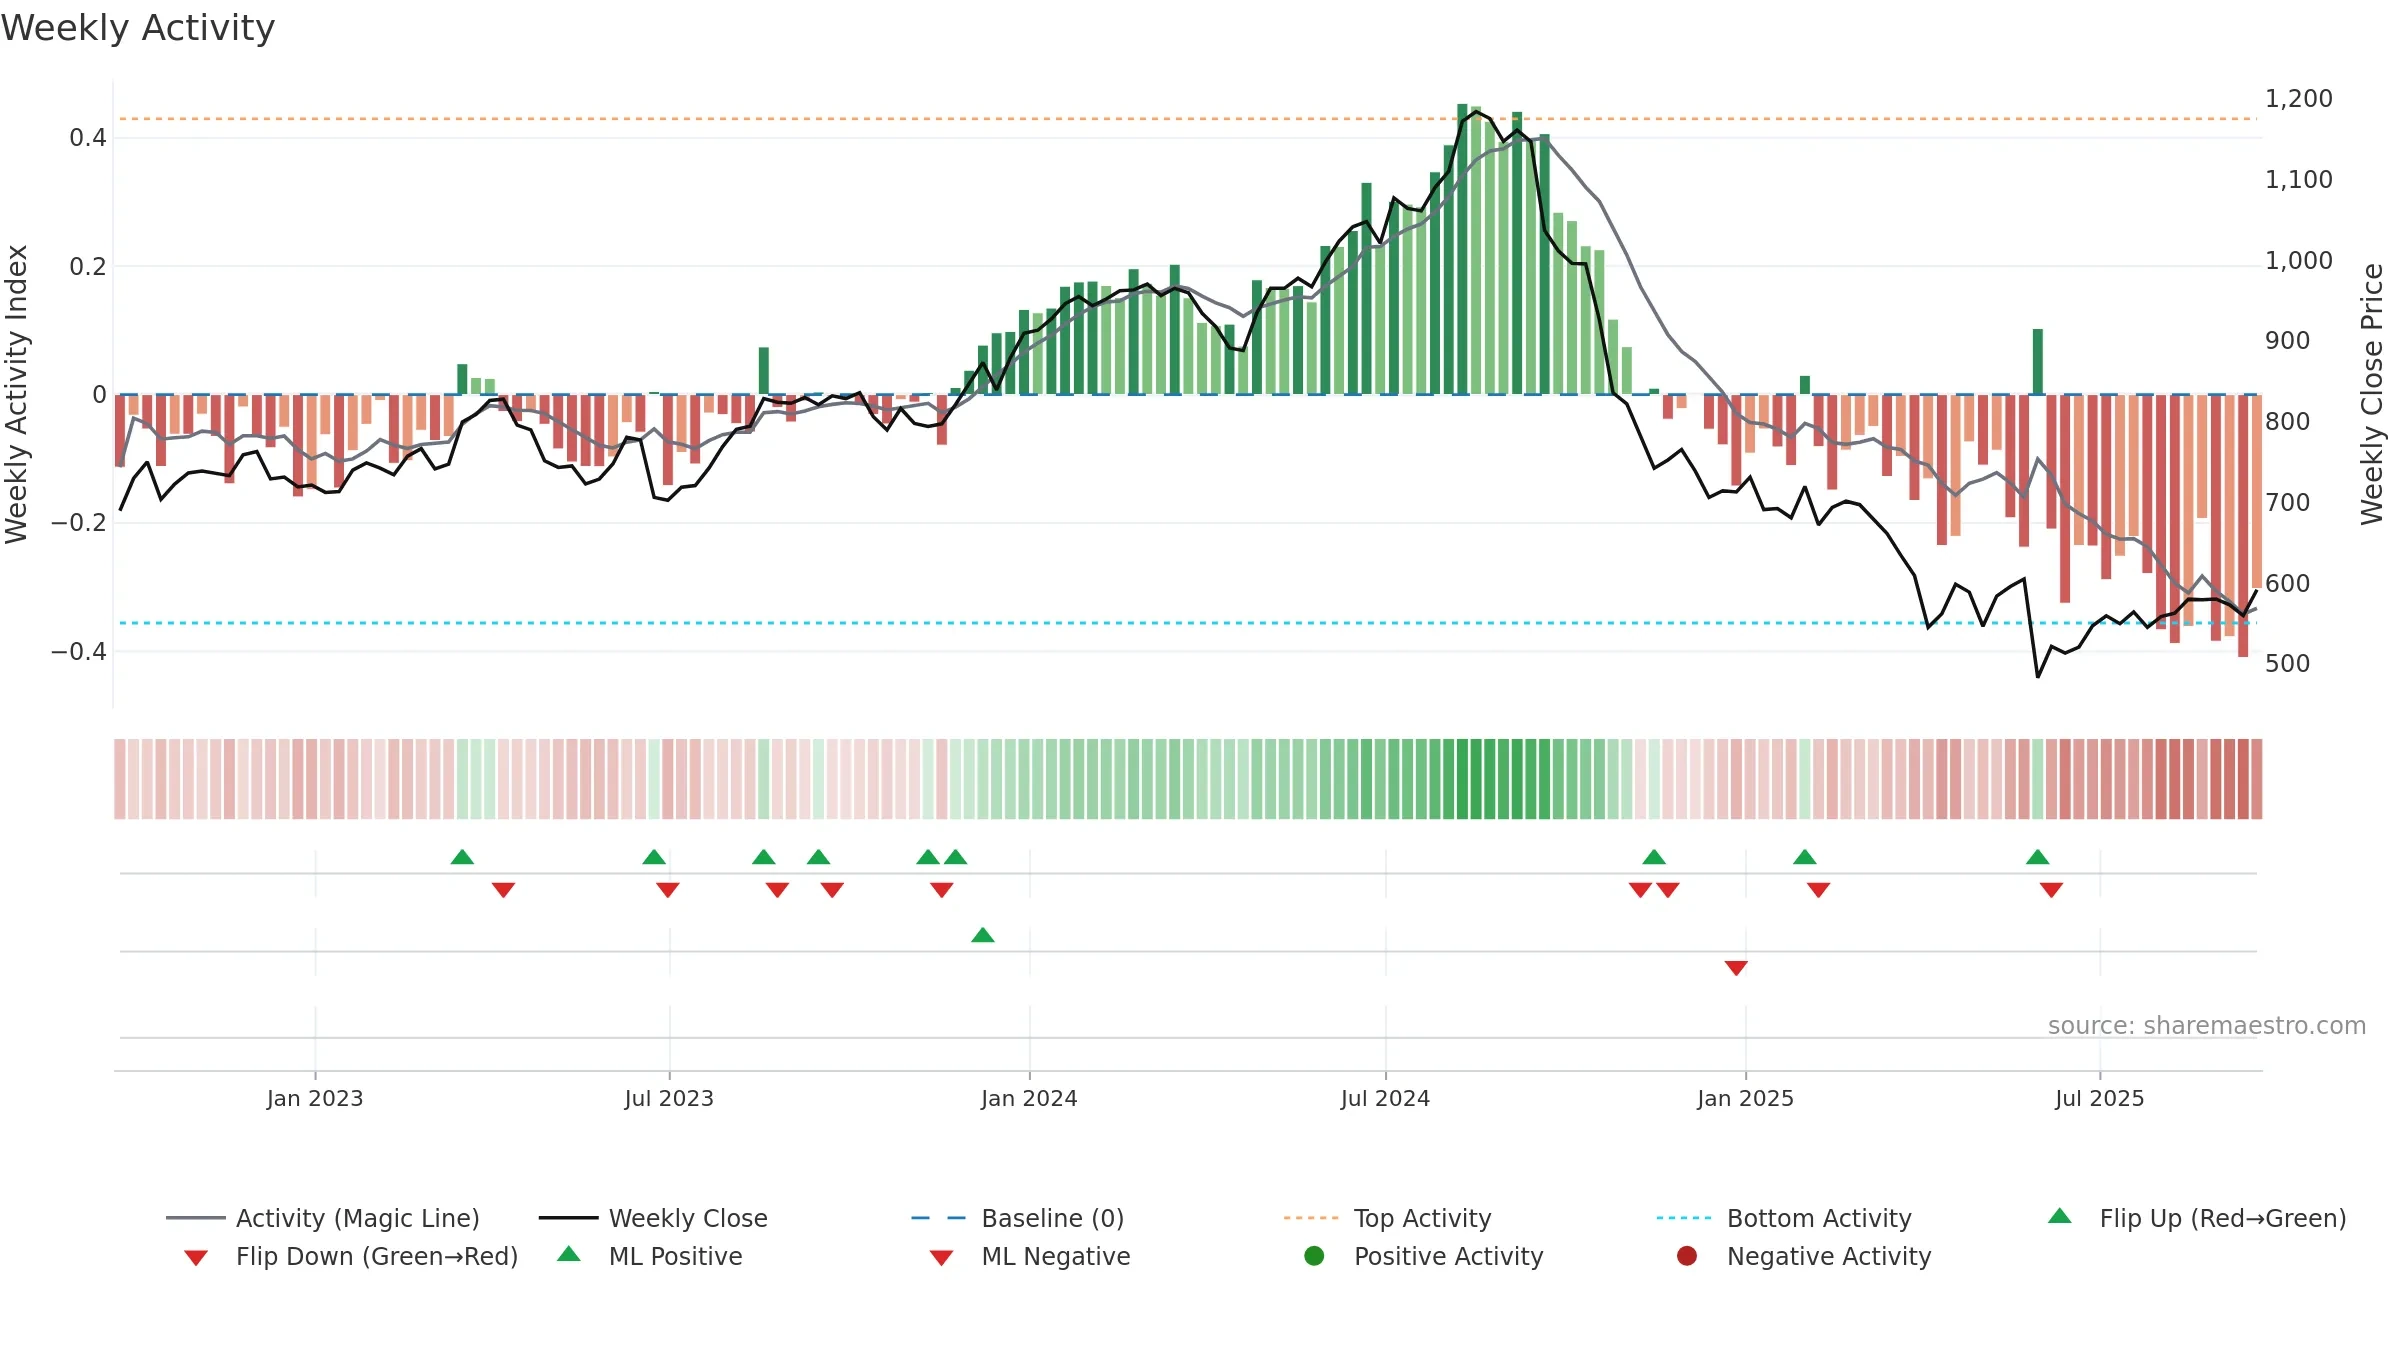
Task: Click the "−0.4" left axis tick label
Action: point(79,652)
